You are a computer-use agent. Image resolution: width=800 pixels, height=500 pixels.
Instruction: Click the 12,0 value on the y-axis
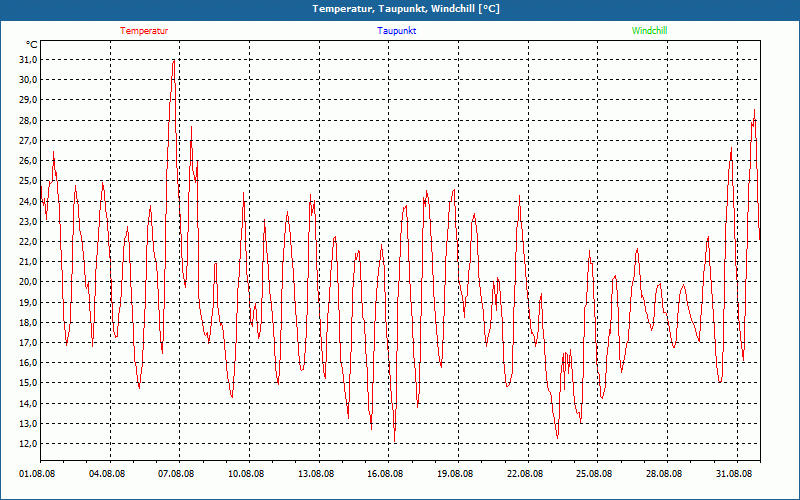[x=27, y=443]
